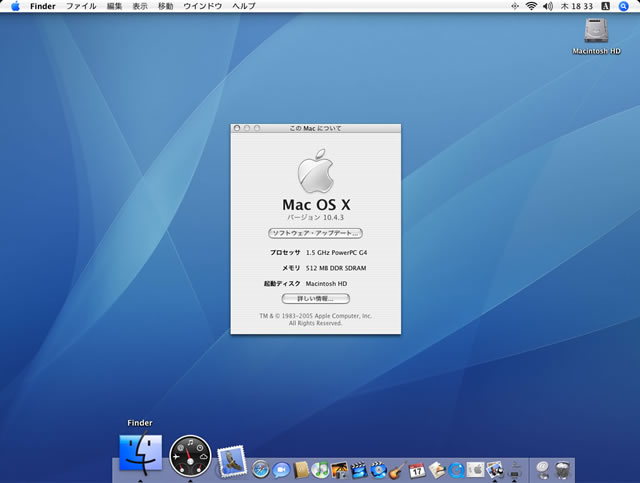
Task: Click the Mac OS X title text
Action: pyautogui.click(x=316, y=205)
